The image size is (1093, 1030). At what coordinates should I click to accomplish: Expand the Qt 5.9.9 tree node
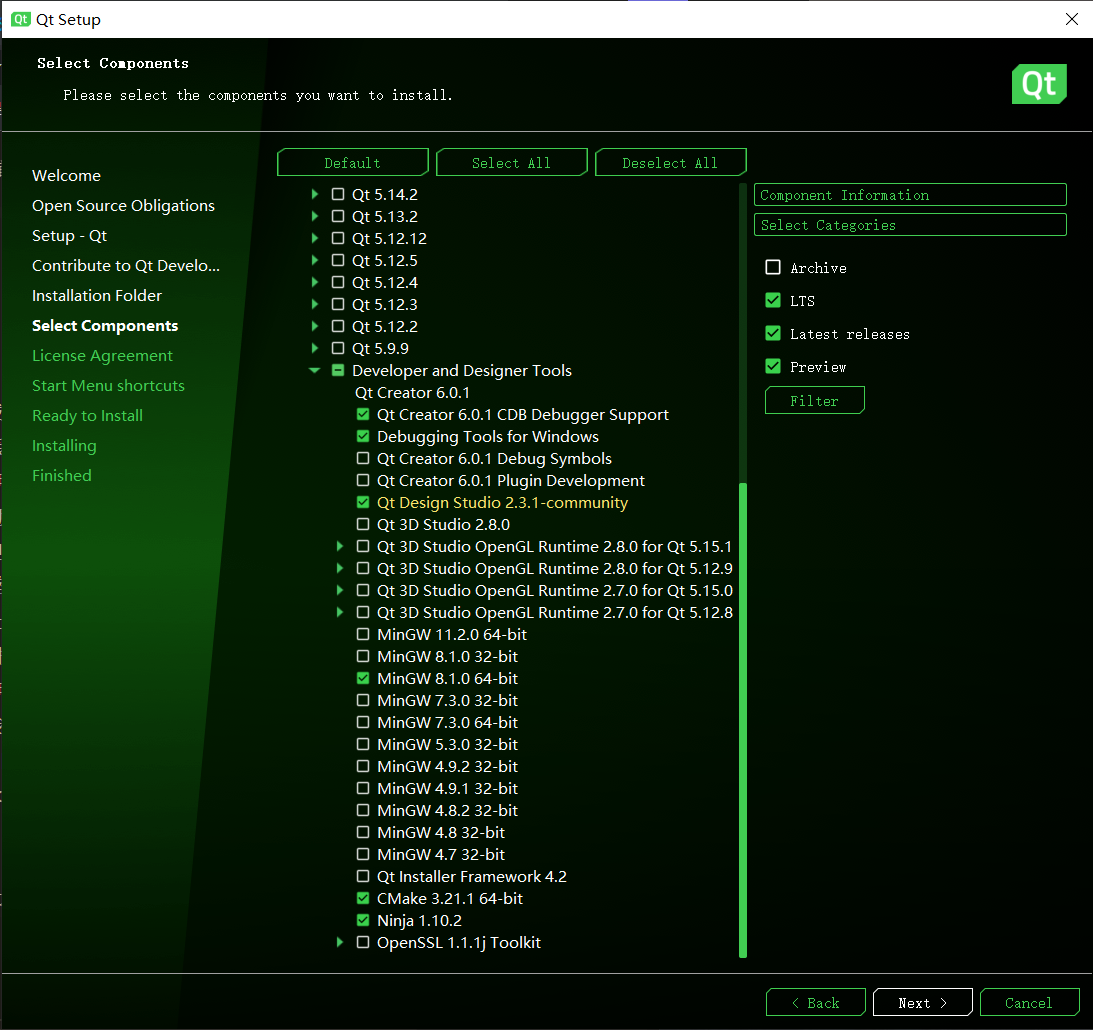[x=314, y=348]
